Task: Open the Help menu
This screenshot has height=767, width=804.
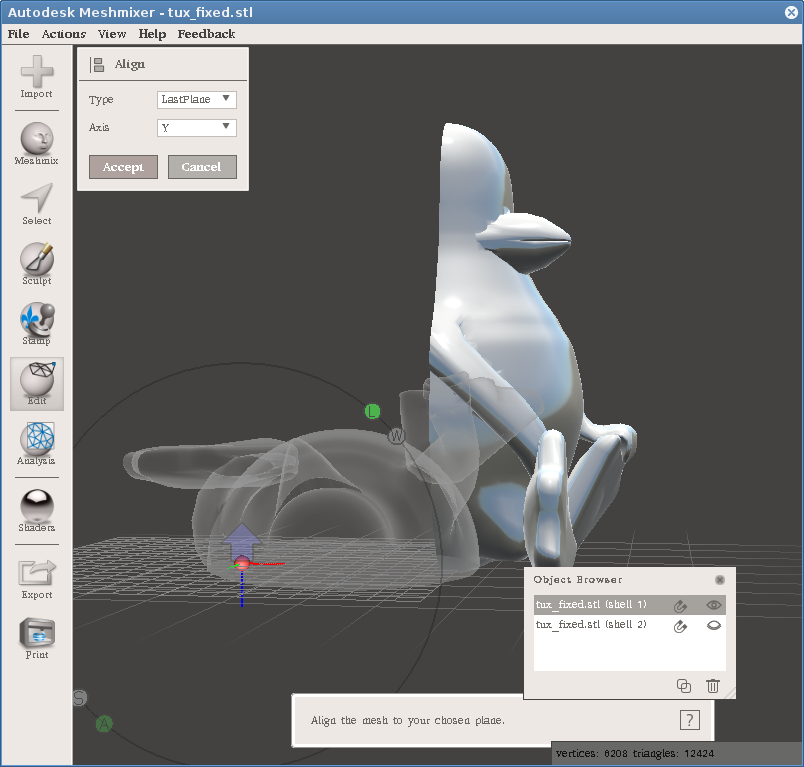Action: (x=152, y=34)
